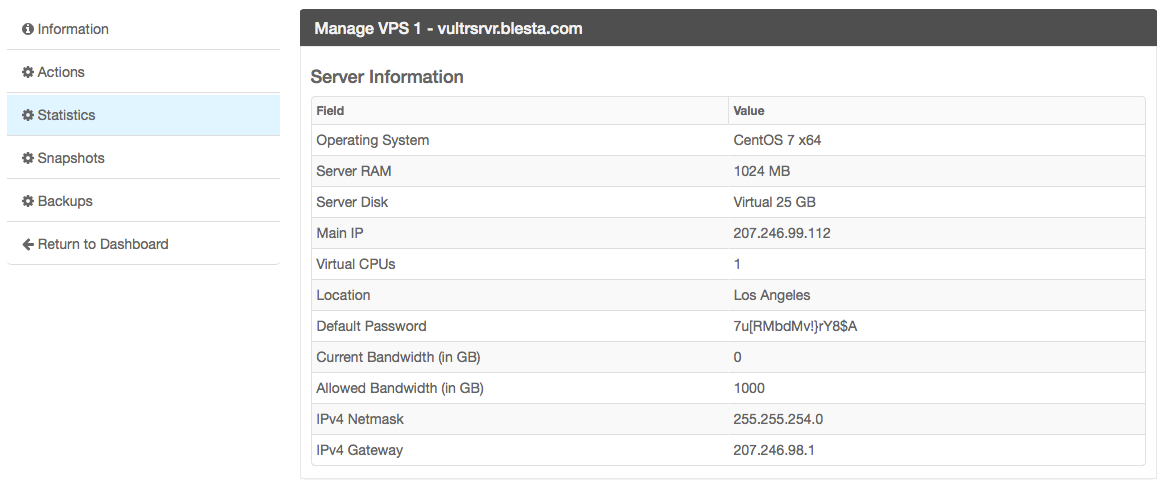Click the gear icon beside Statistics

28,116
